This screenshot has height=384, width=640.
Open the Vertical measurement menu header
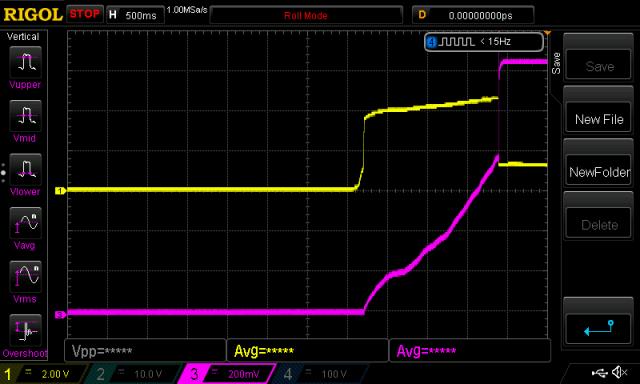(x=23, y=37)
